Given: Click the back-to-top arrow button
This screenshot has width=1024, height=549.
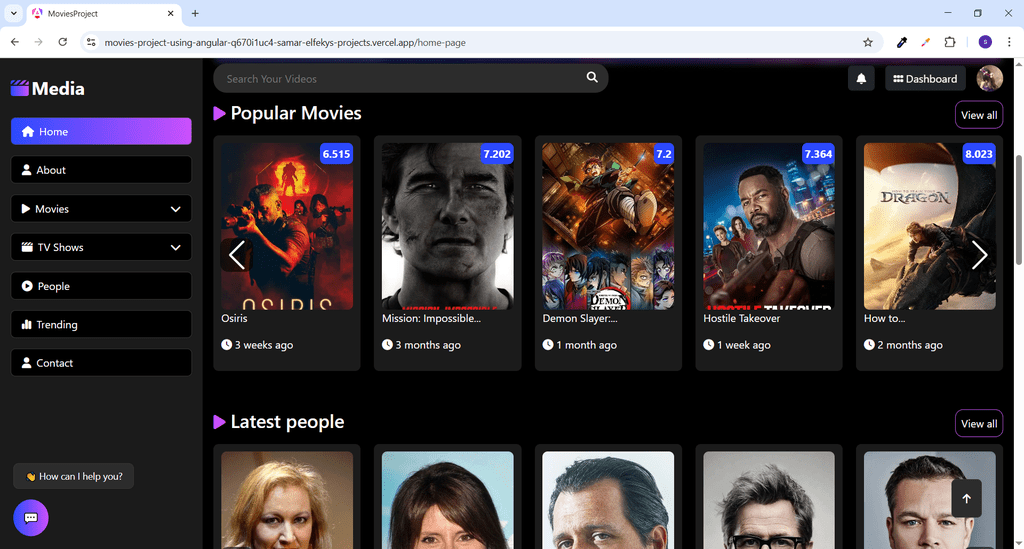Looking at the screenshot, I should pos(966,498).
